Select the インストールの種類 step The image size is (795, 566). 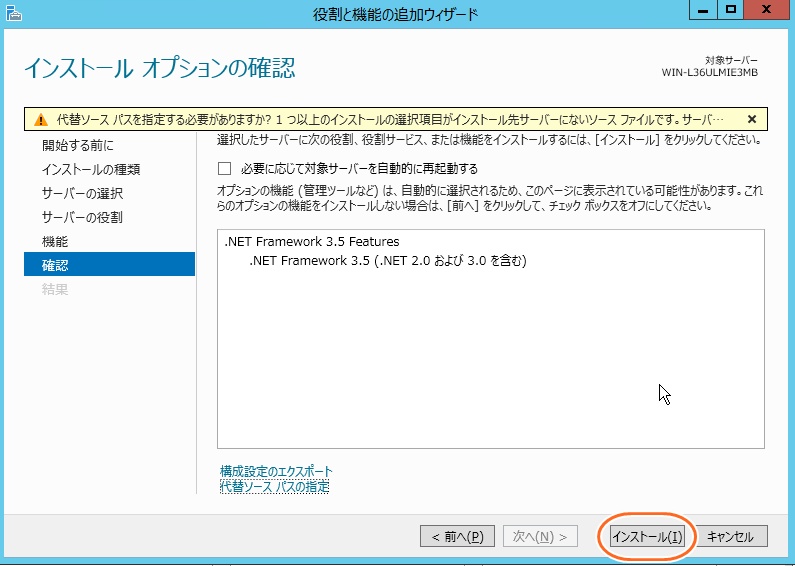[91, 169]
